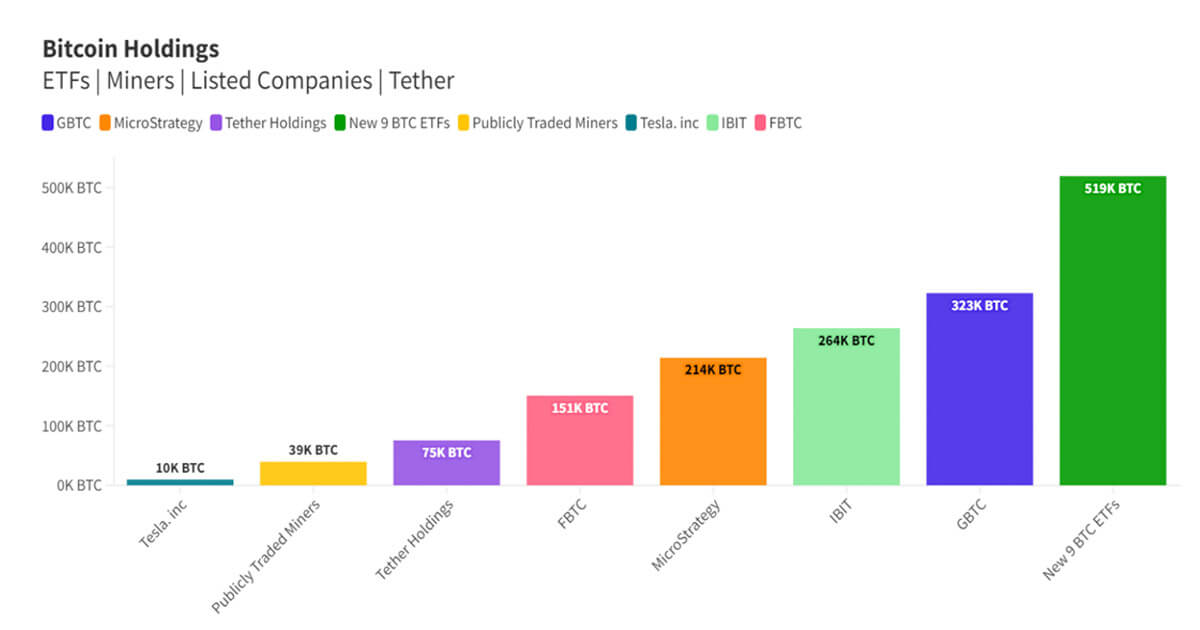1200x630 pixels.
Task: Select the pink FBTC bar
Action: (x=580, y=442)
